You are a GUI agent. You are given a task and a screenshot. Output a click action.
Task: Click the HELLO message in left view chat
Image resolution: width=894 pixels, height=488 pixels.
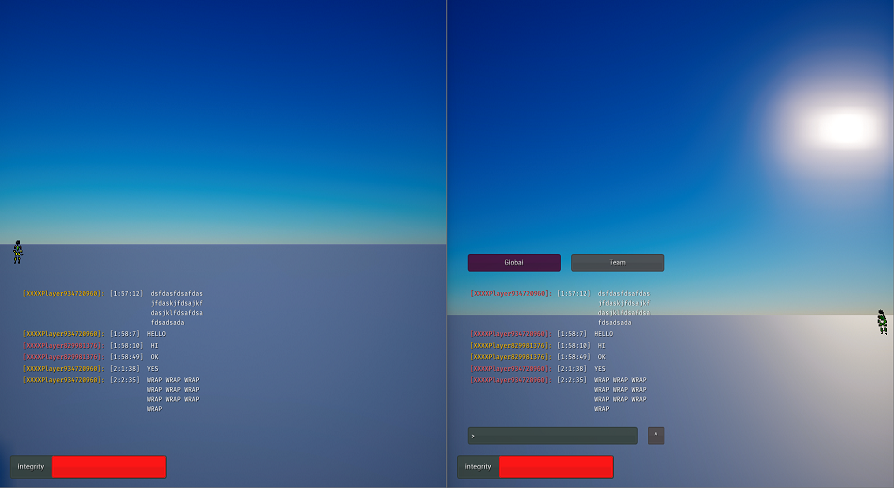coord(156,334)
